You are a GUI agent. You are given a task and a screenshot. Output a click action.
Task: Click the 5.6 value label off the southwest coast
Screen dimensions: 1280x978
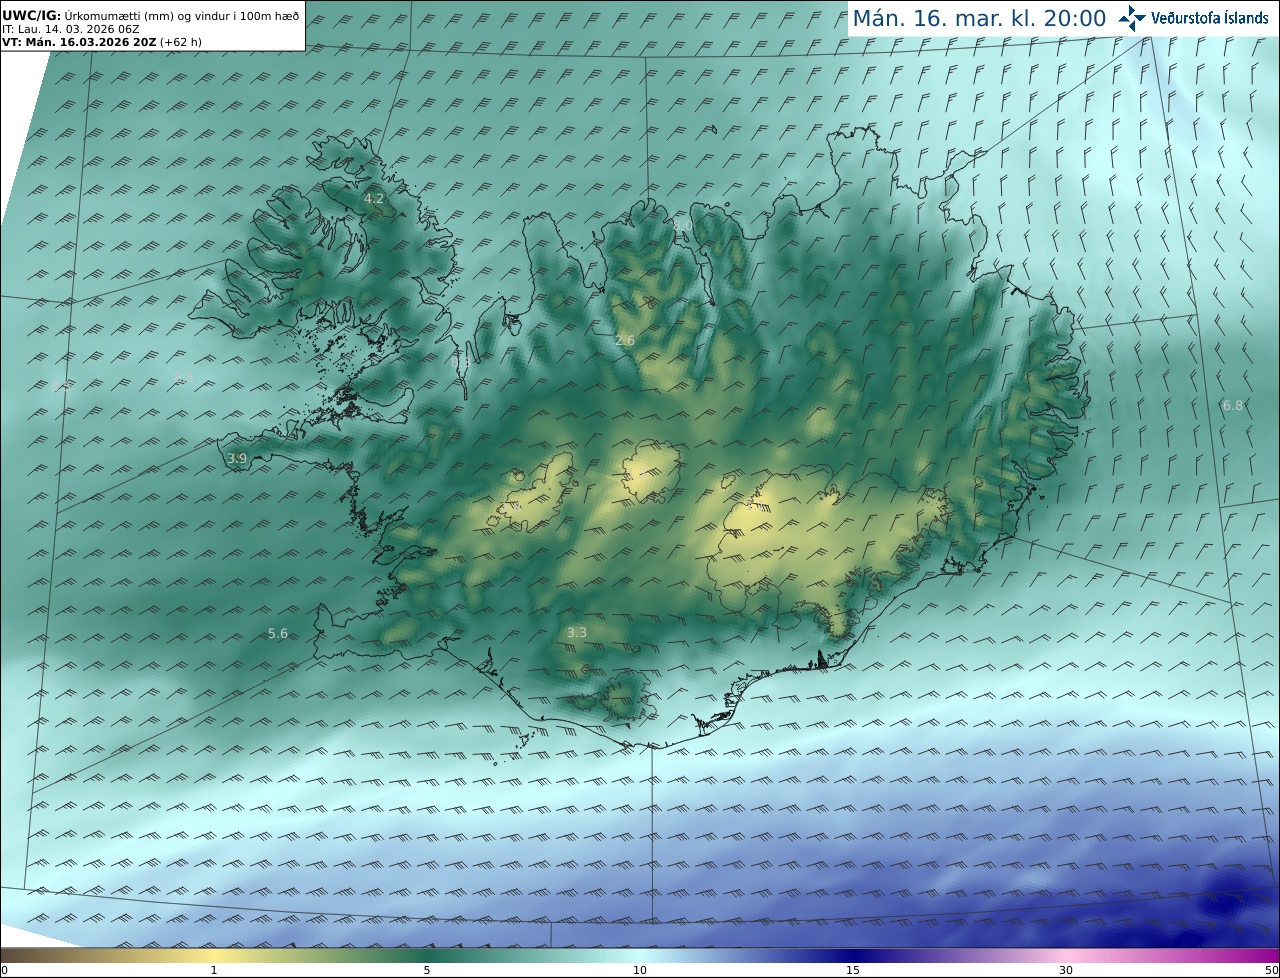pos(278,634)
